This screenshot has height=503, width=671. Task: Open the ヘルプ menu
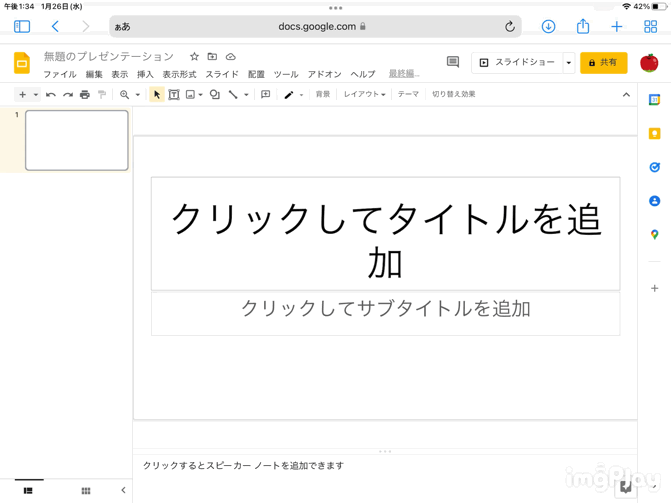363,74
